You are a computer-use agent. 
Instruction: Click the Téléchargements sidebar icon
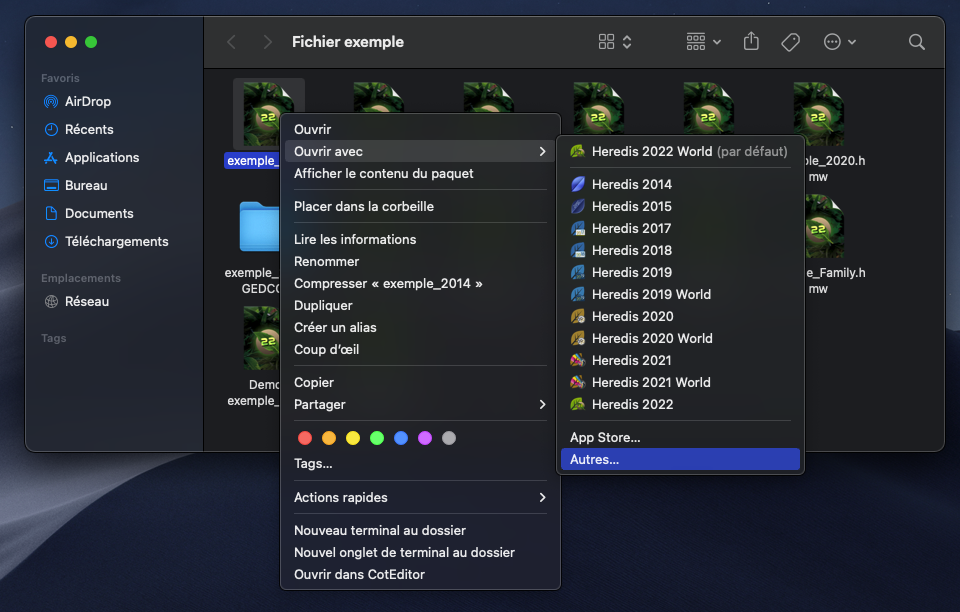[x=51, y=241]
